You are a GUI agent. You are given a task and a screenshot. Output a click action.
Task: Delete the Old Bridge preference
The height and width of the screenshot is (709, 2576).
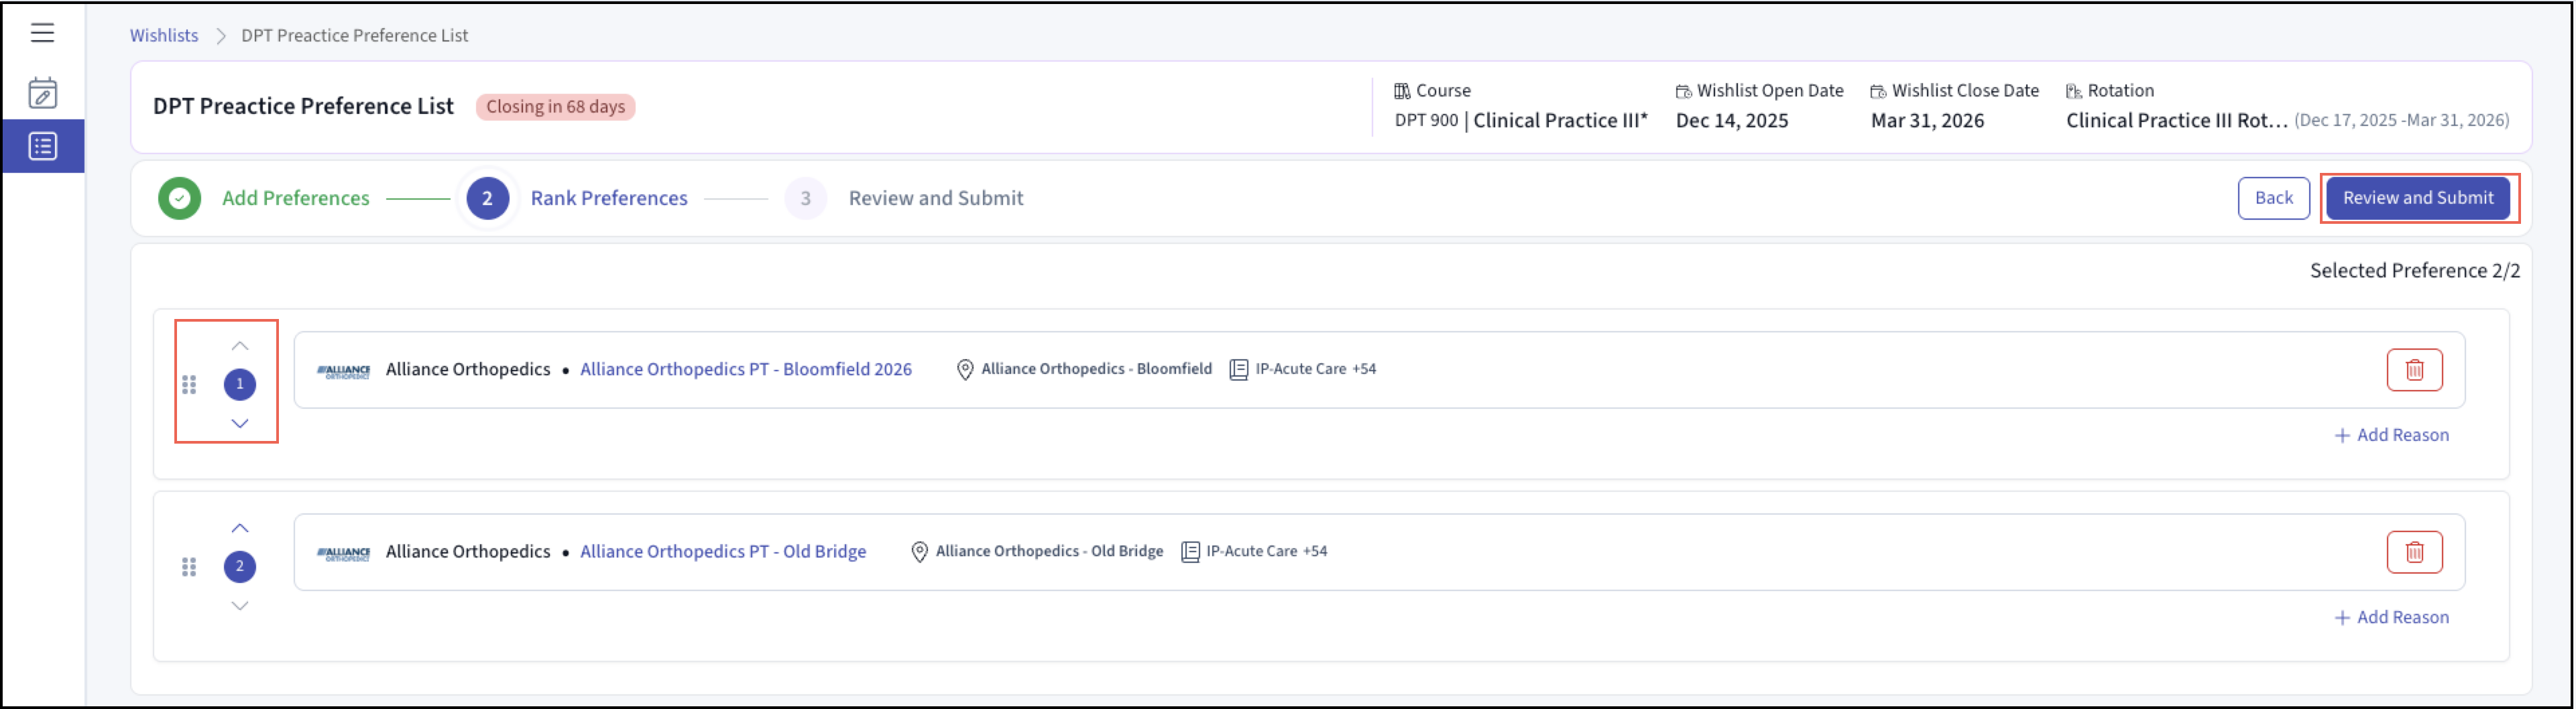click(x=2413, y=552)
